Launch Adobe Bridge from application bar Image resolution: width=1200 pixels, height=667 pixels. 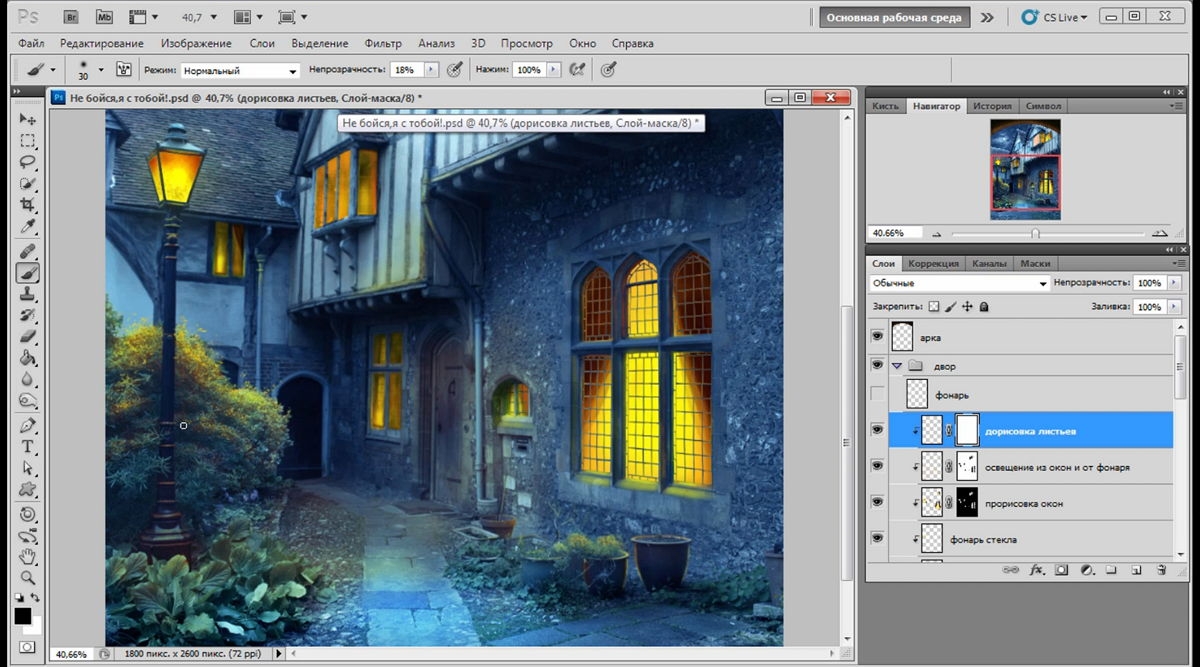point(70,17)
